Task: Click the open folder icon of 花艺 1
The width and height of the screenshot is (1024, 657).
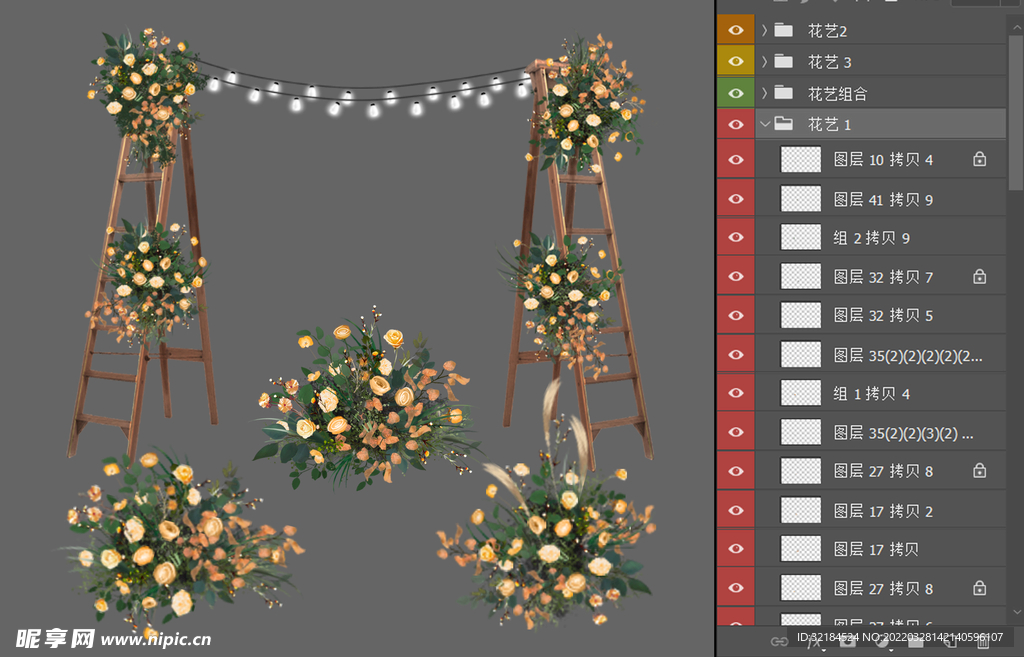Action: point(784,124)
